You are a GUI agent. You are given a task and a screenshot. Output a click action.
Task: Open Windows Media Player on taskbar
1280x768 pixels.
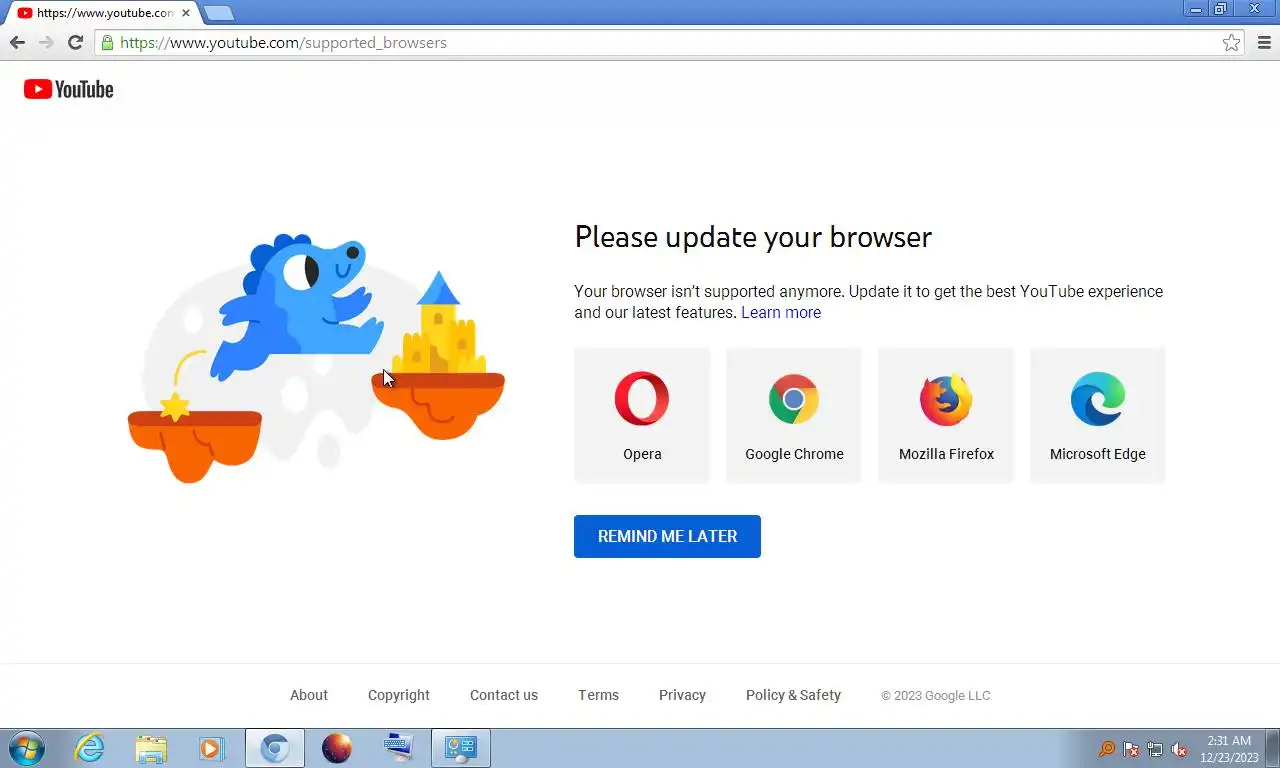[212, 748]
